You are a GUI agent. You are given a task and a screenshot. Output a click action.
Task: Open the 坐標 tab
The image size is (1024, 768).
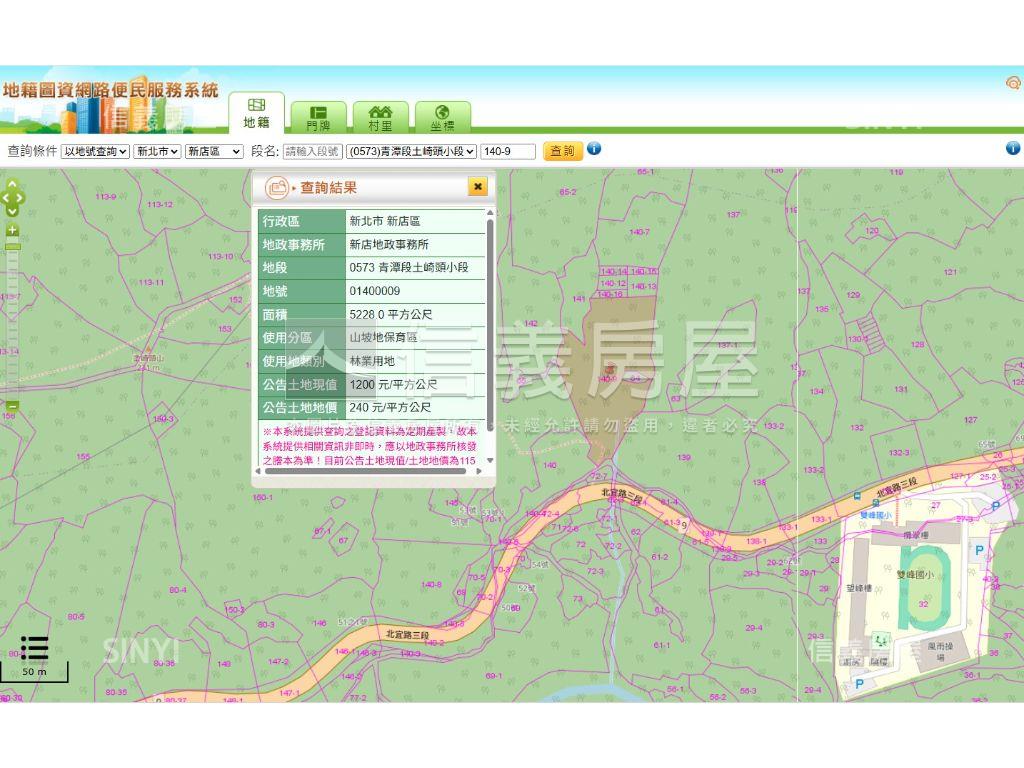442,117
